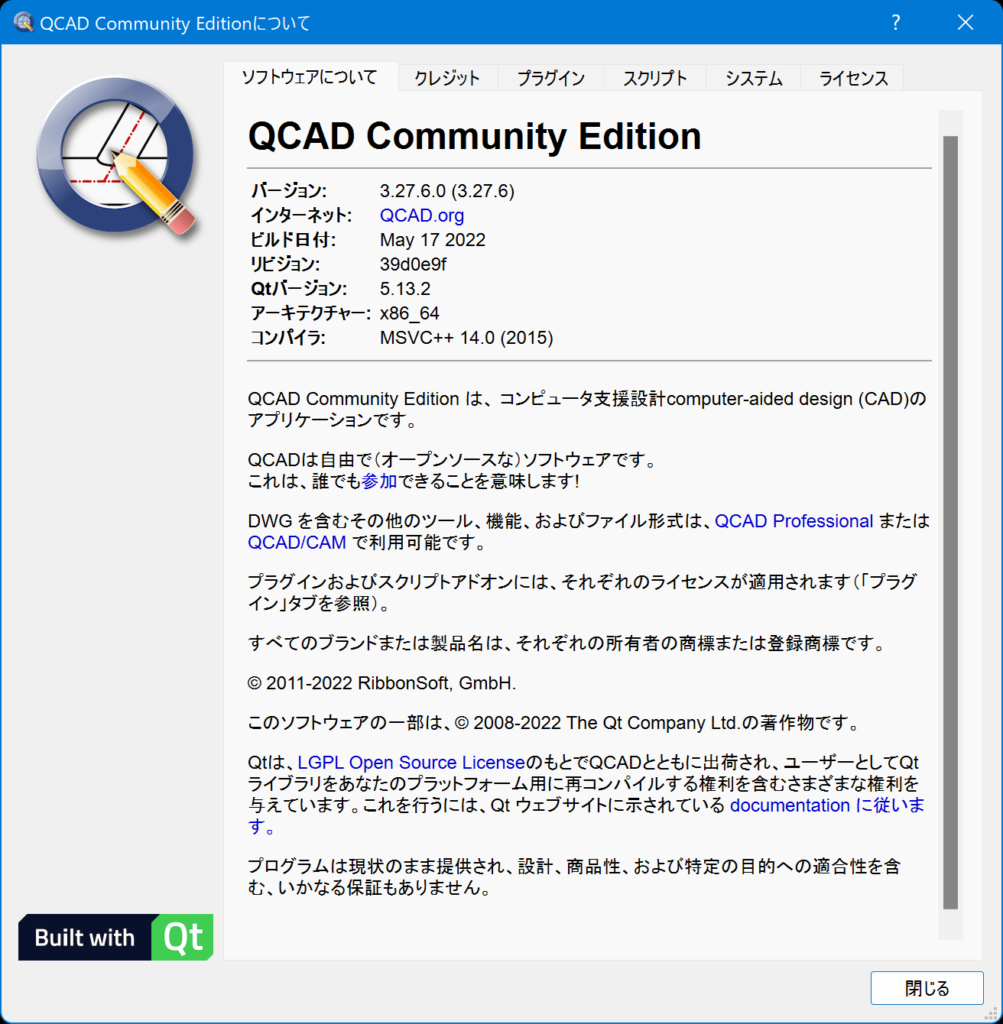Select the スクリプト tab

click(654, 78)
